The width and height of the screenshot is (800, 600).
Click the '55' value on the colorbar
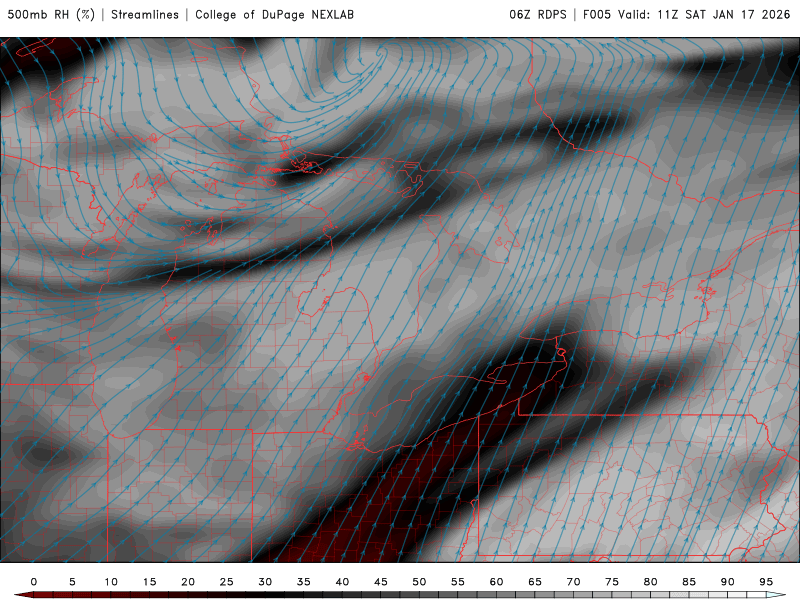458,582
